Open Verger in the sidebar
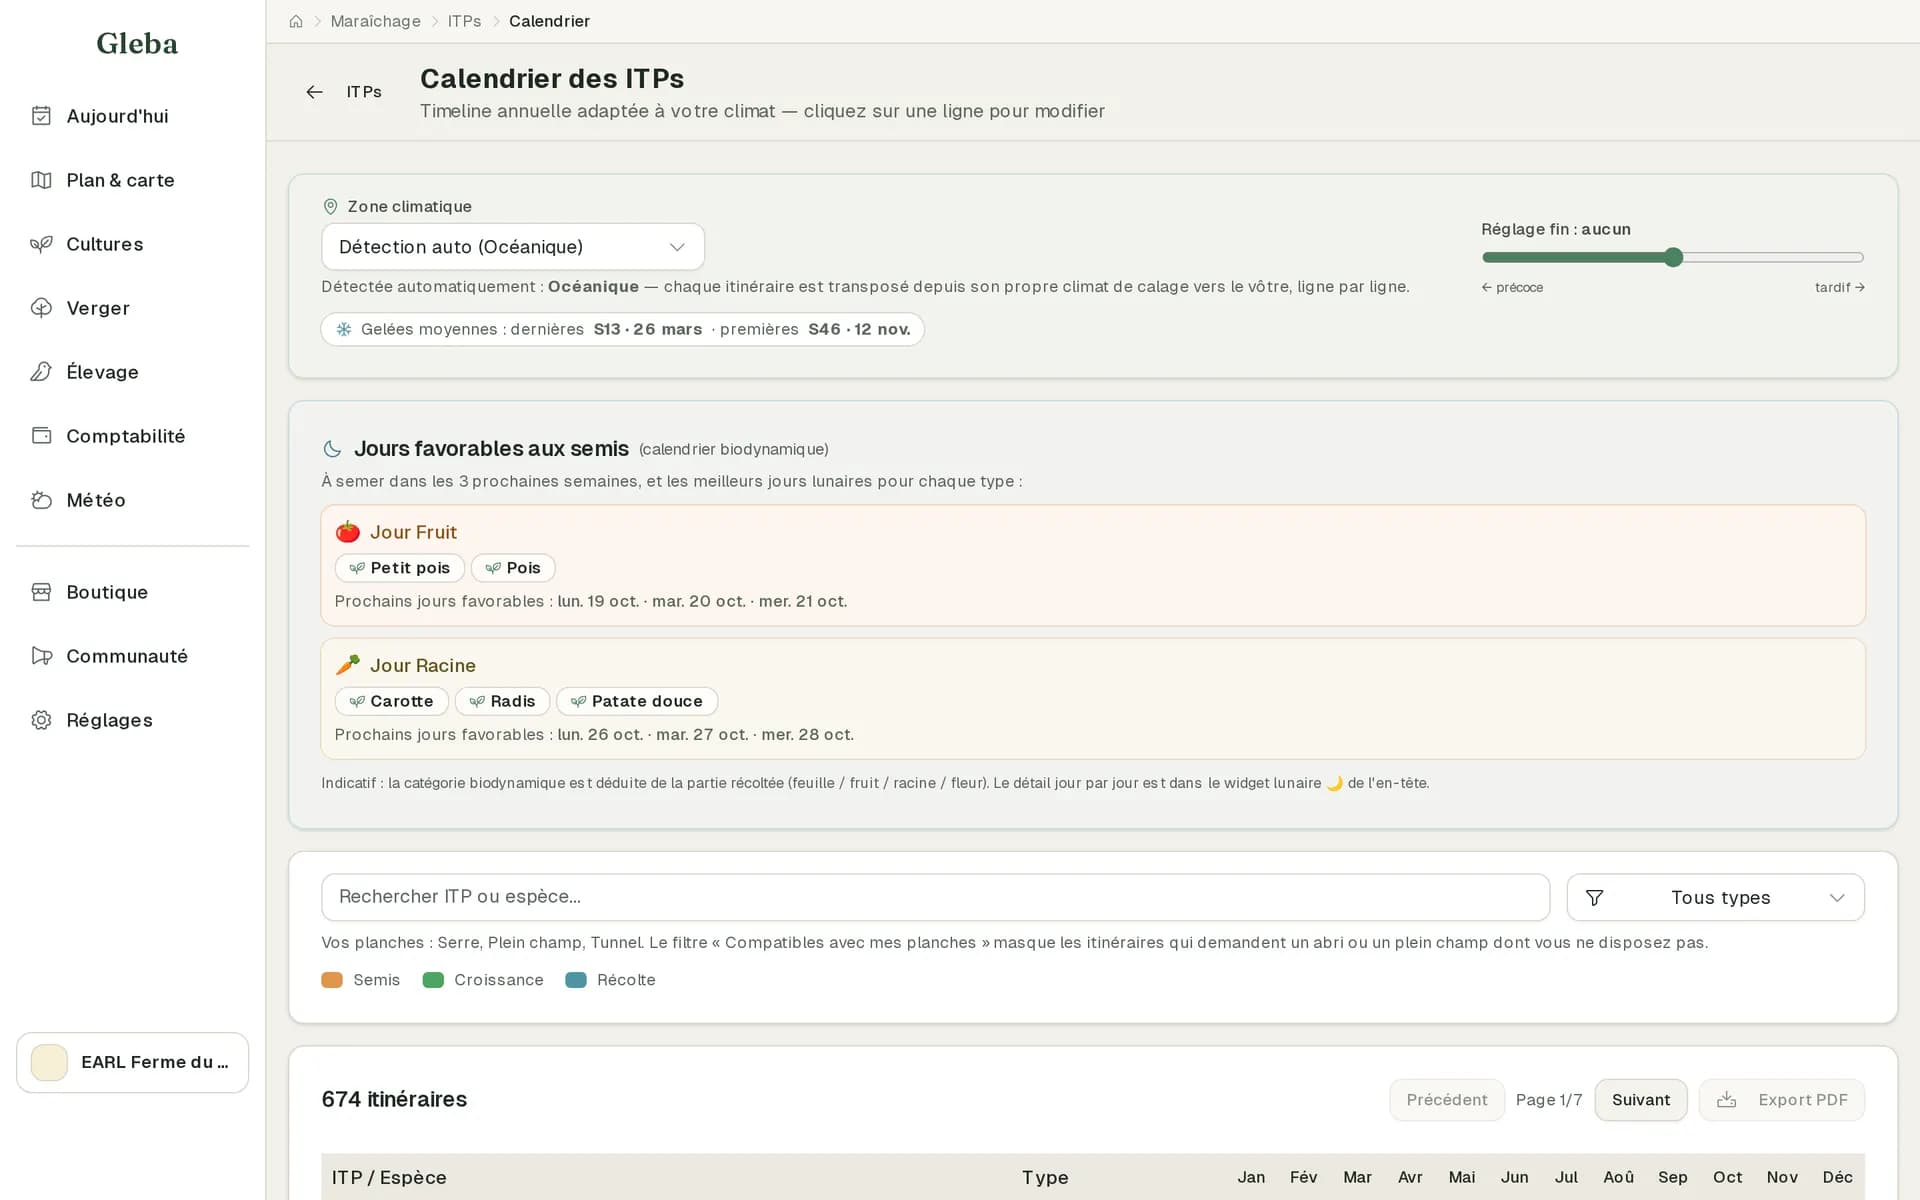Screen dimensions: 1920x1200 pyautogui.click(x=133, y=308)
